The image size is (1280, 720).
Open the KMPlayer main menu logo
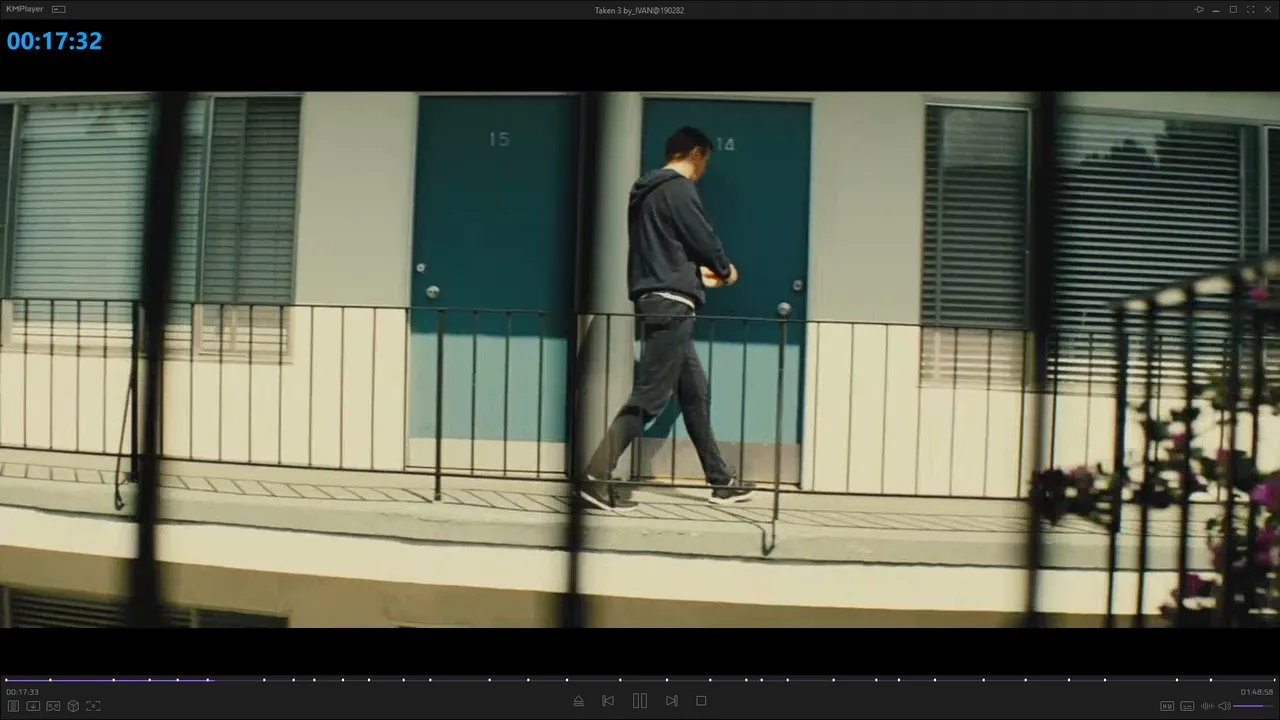click(x=25, y=9)
